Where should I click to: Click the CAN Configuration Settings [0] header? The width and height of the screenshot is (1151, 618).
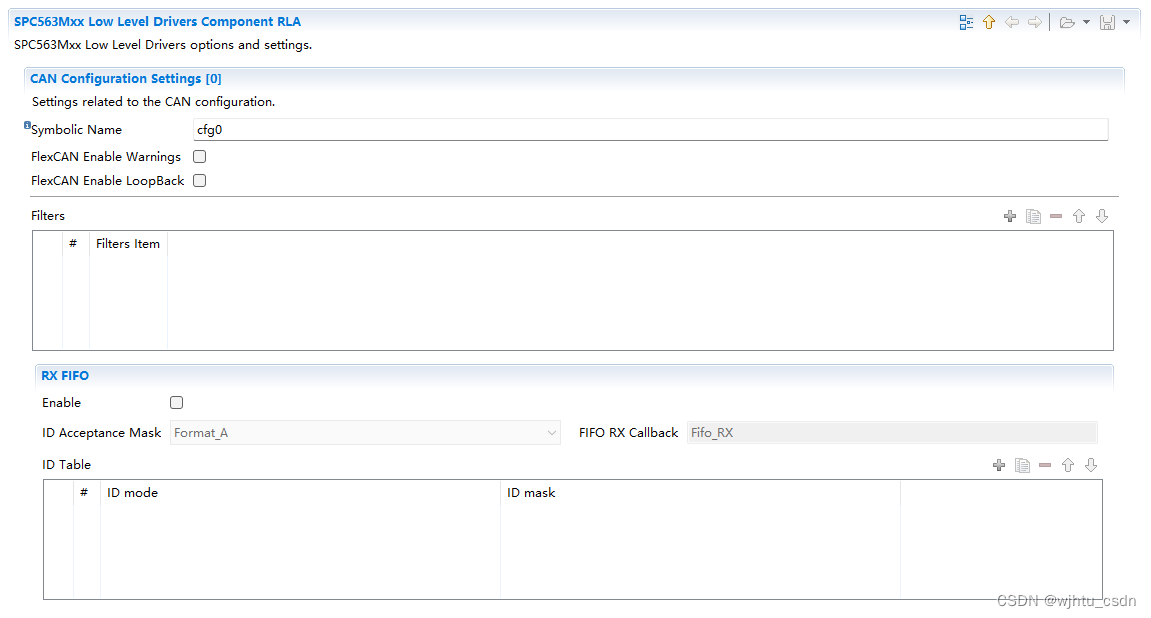pos(126,79)
